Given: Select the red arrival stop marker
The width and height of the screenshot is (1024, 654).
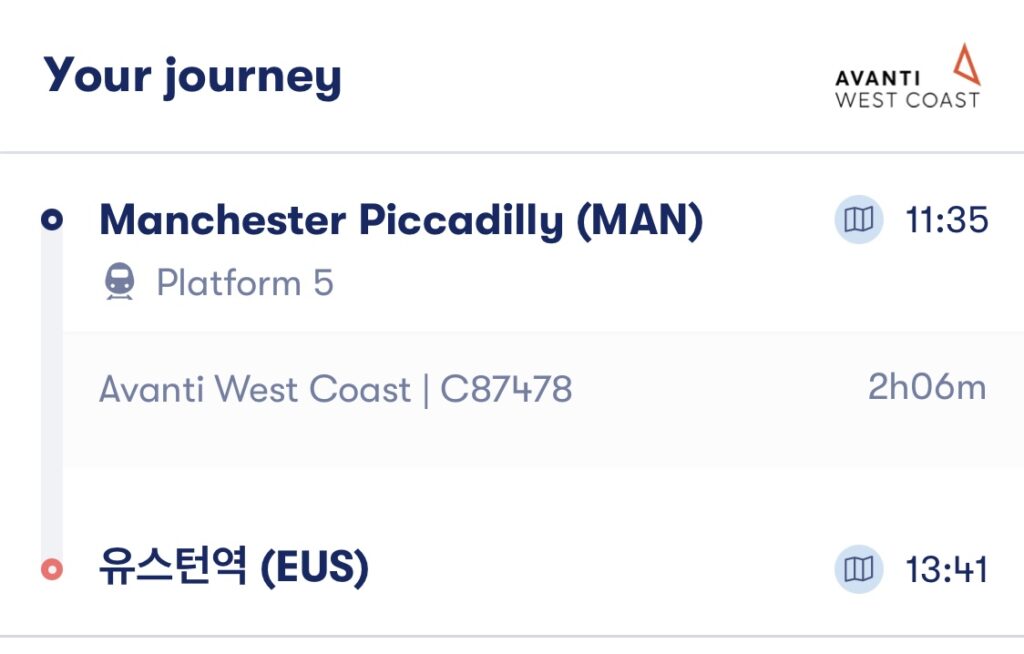Looking at the screenshot, I should coord(52,570).
